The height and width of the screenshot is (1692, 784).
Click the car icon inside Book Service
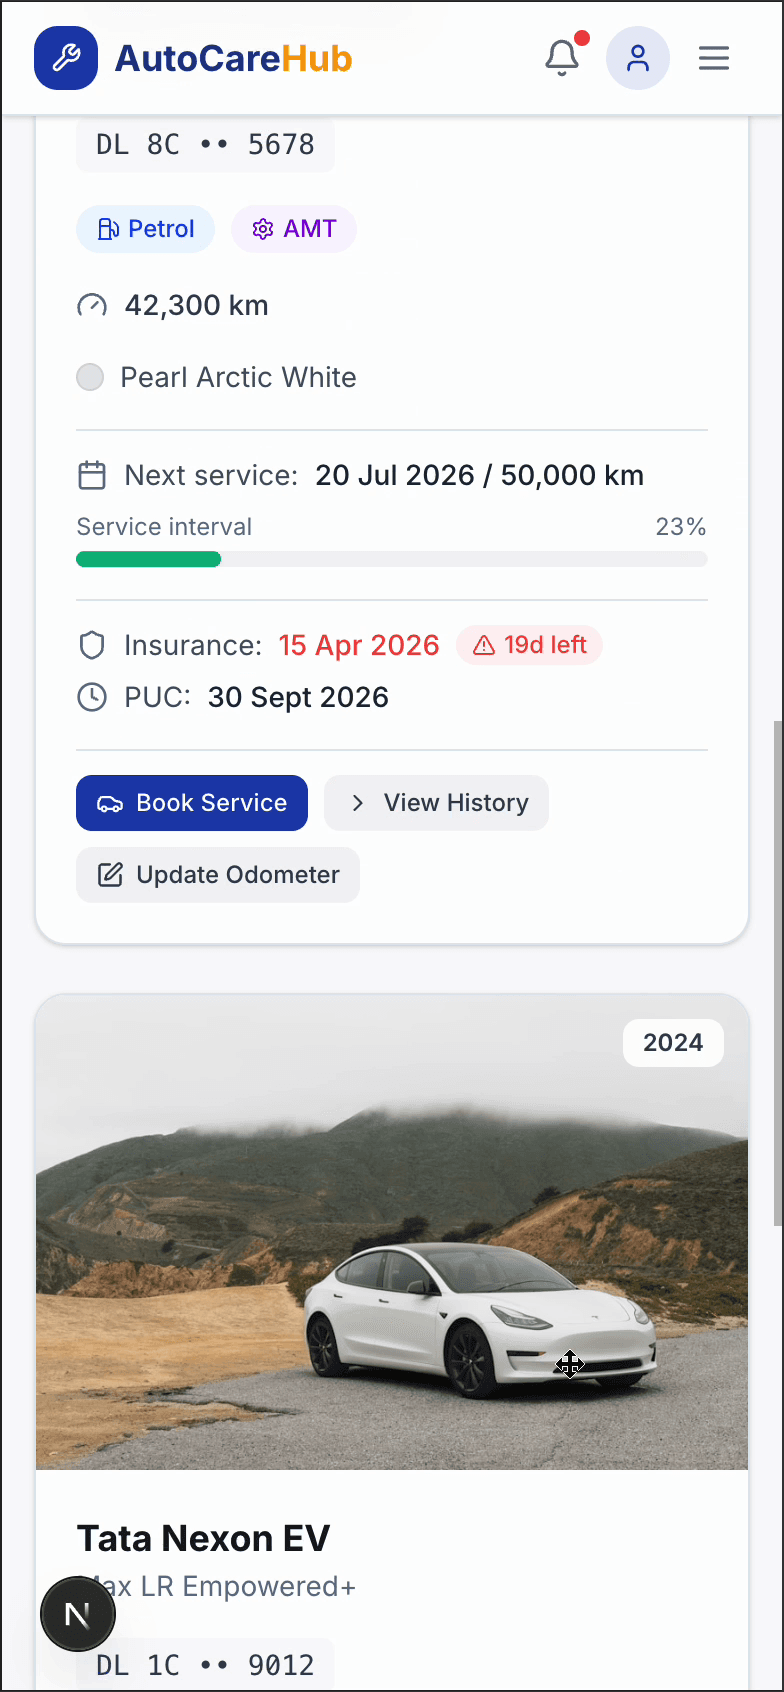click(x=111, y=803)
